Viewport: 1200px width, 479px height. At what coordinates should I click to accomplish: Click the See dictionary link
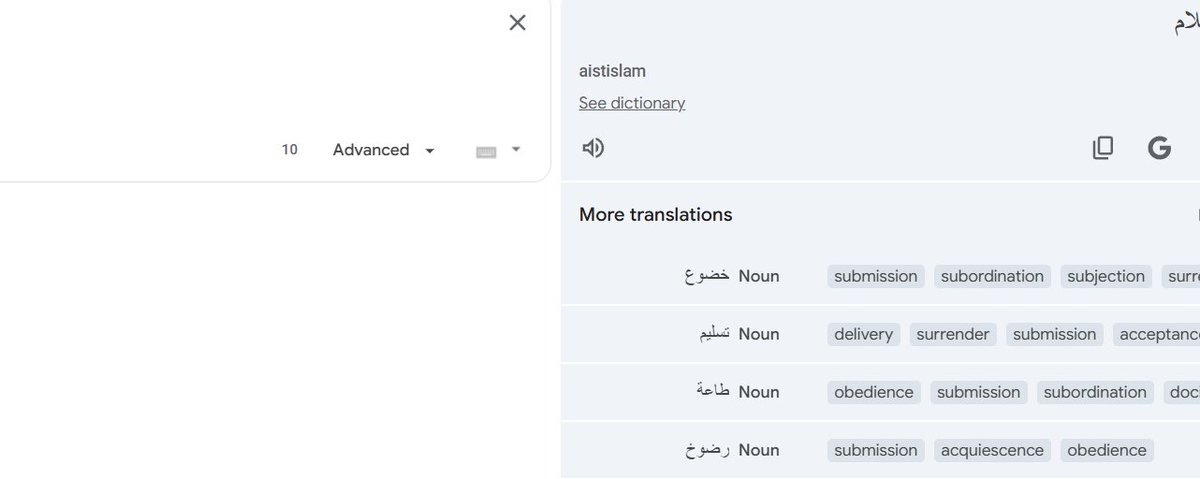click(x=632, y=103)
